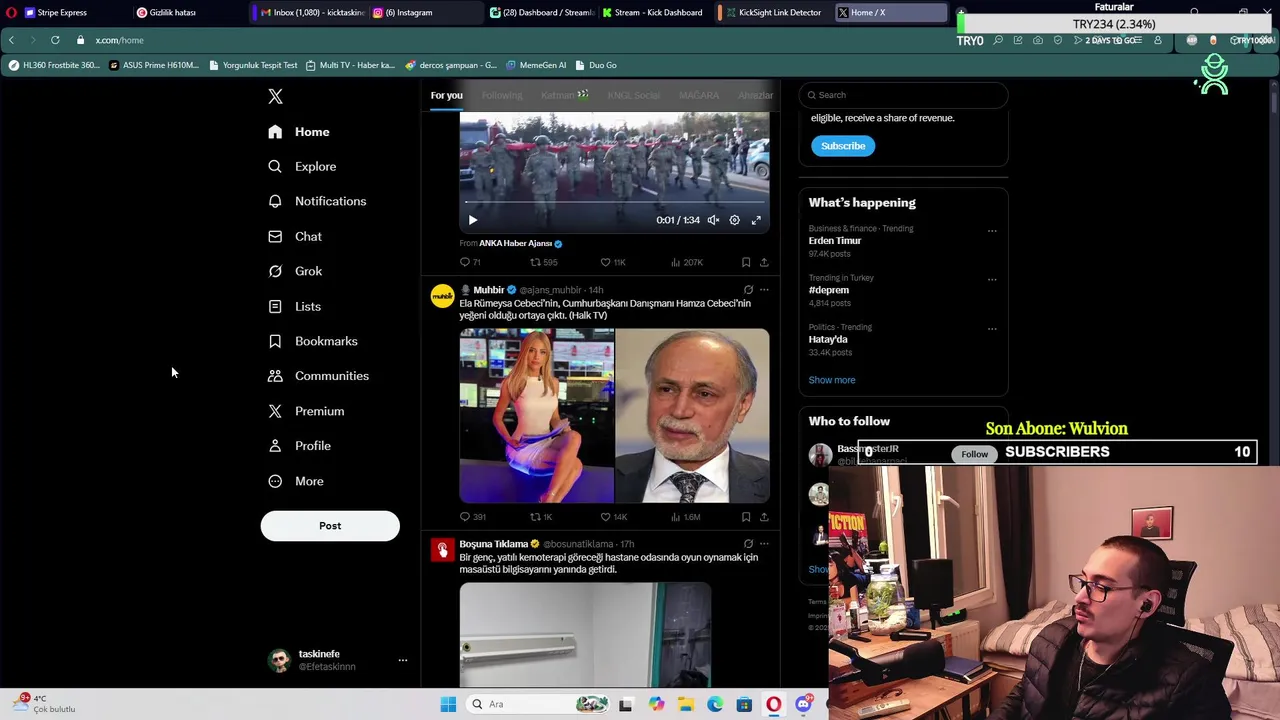Unmute the video sound
The height and width of the screenshot is (720, 1280).
[x=713, y=220]
